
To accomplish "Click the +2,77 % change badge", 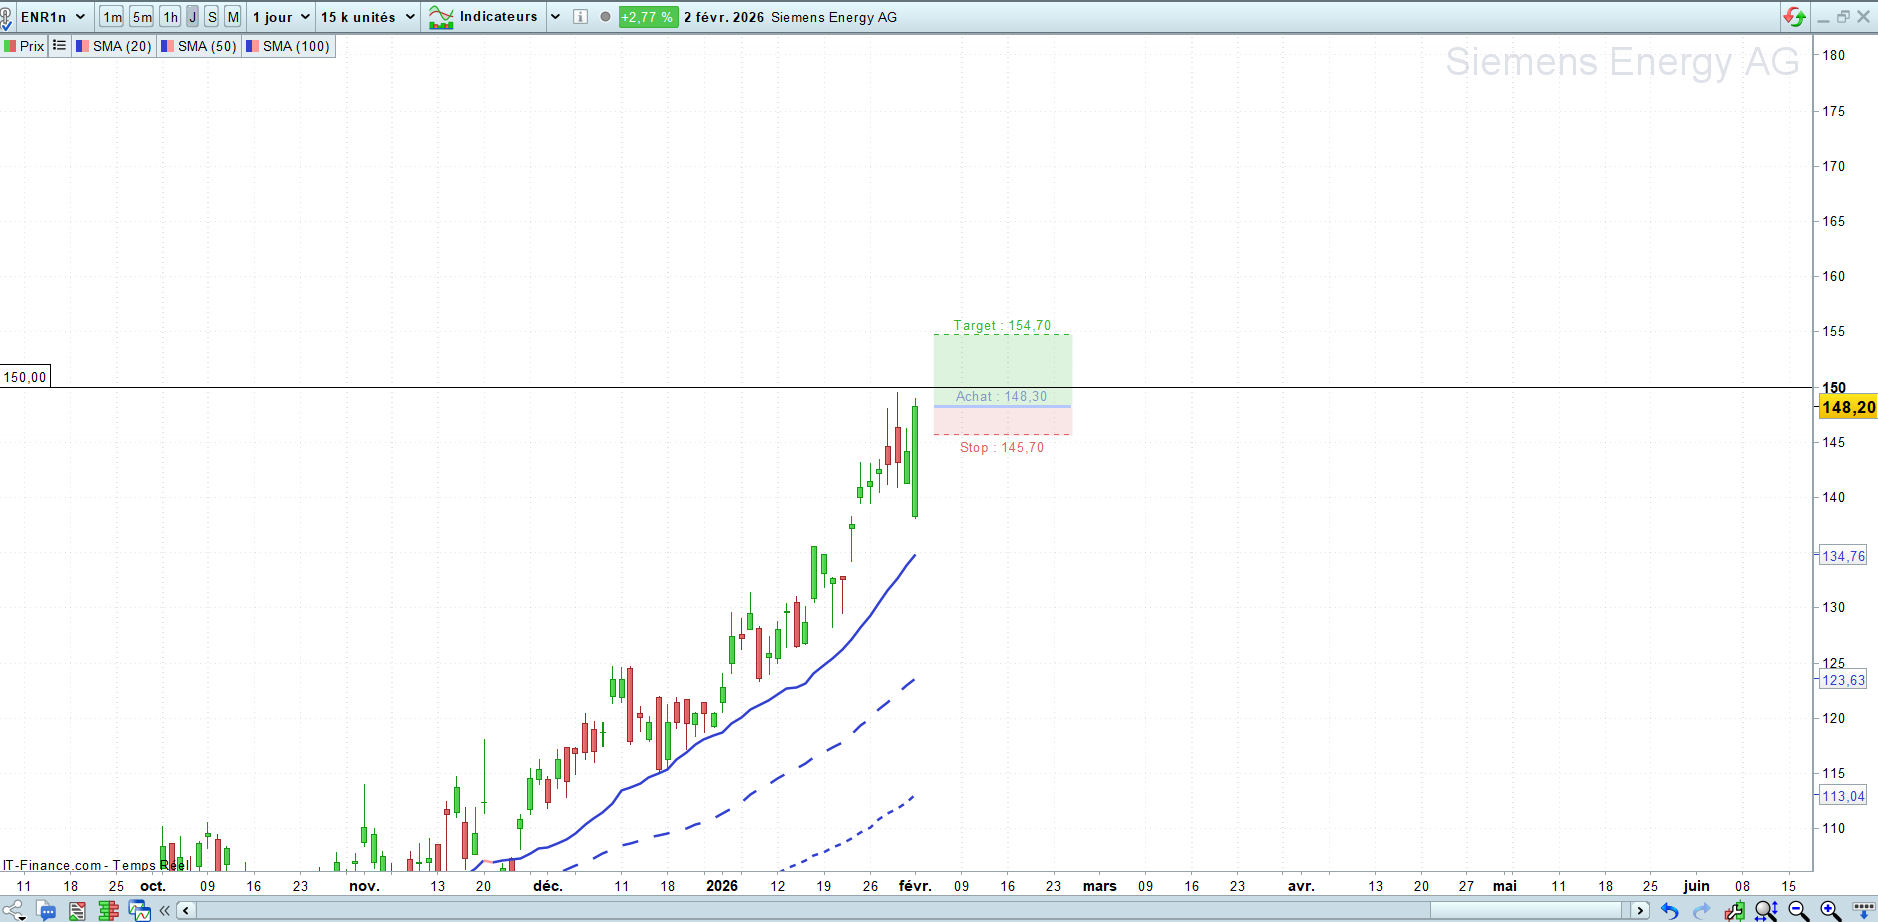I will click(x=647, y=17).
